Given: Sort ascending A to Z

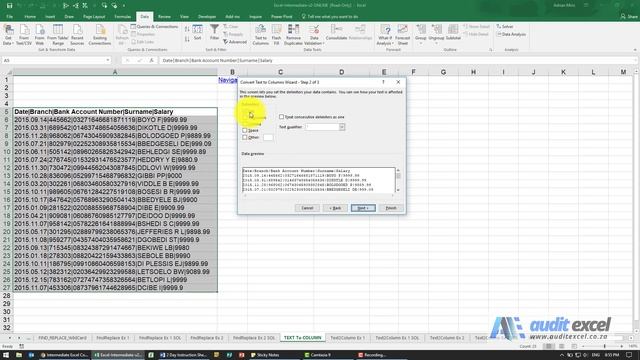Looking at the screenshot, I should pos(187,29).
